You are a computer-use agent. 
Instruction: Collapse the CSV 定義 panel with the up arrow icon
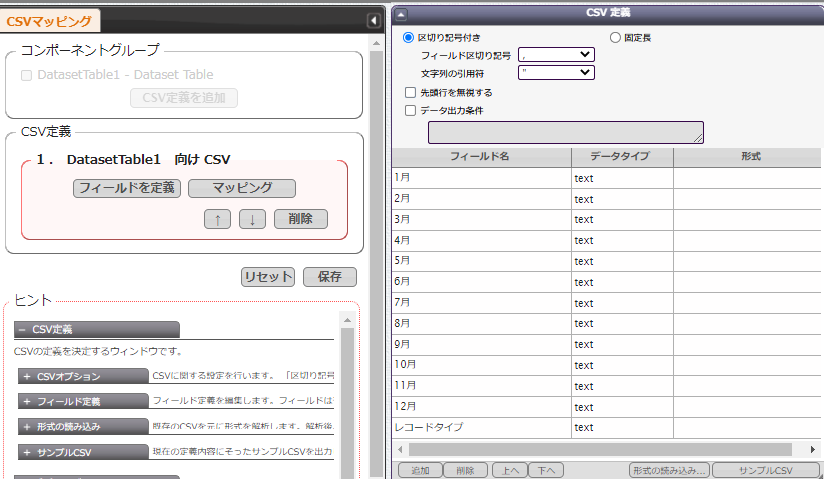(x=401, y=15)
